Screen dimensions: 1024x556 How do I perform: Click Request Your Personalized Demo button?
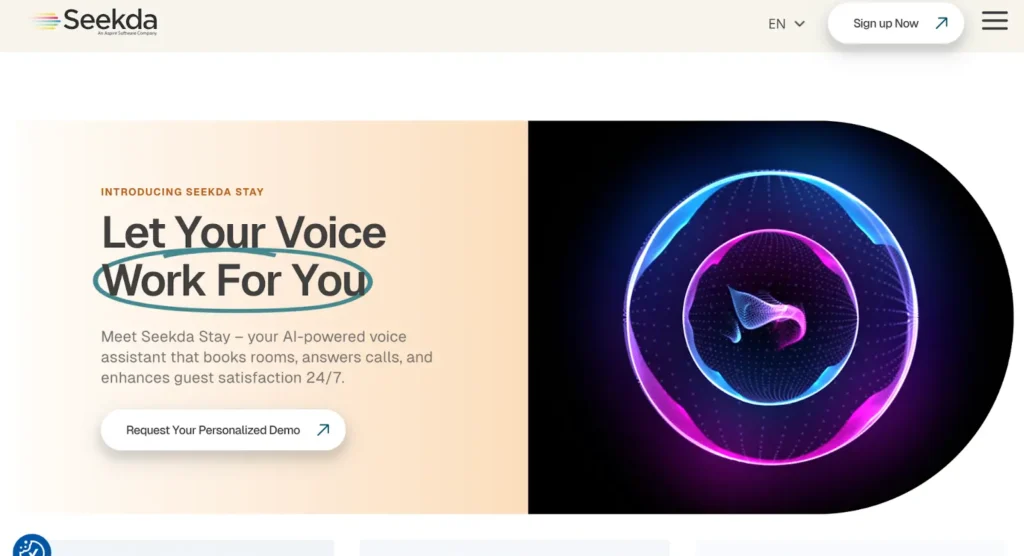coord(223,430)
